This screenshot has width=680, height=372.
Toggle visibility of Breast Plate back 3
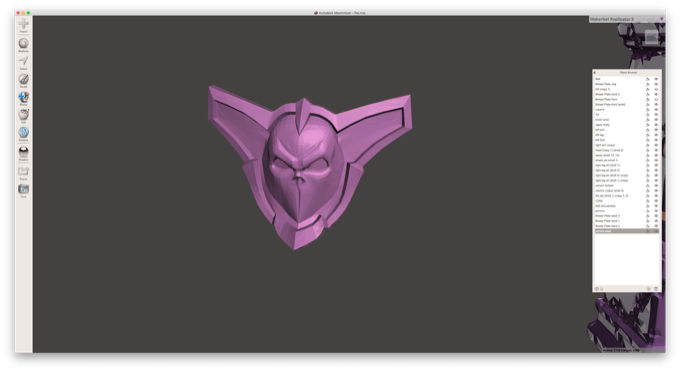656,216
